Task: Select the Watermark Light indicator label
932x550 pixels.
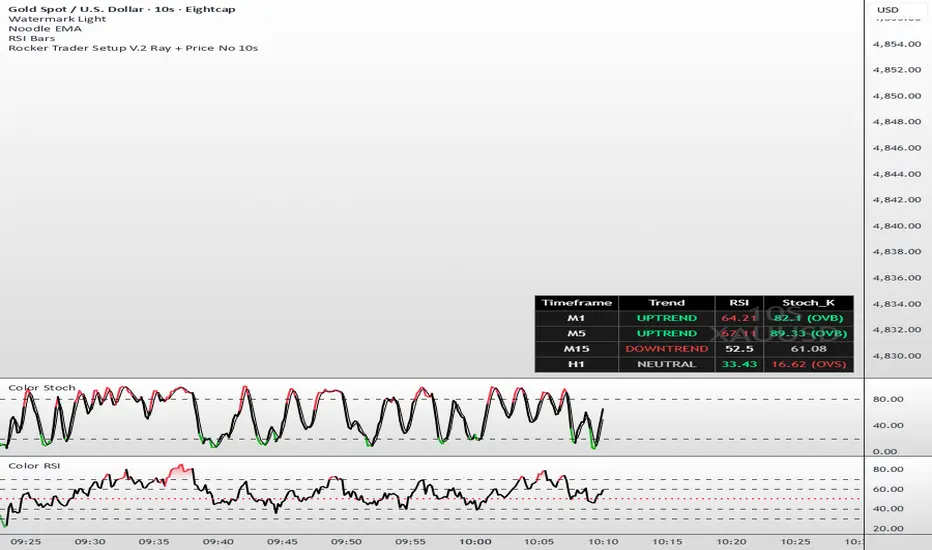Action: pyautogui.click(x=57, y=19)
